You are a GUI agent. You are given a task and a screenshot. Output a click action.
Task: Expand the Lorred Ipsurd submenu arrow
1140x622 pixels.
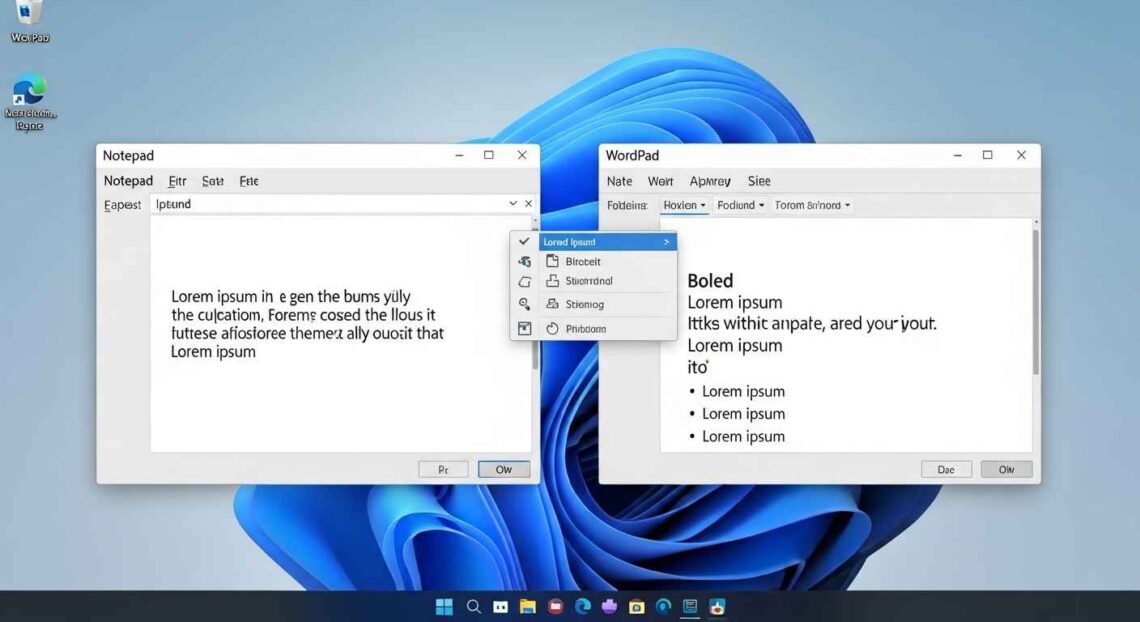[x=667, y=242]
